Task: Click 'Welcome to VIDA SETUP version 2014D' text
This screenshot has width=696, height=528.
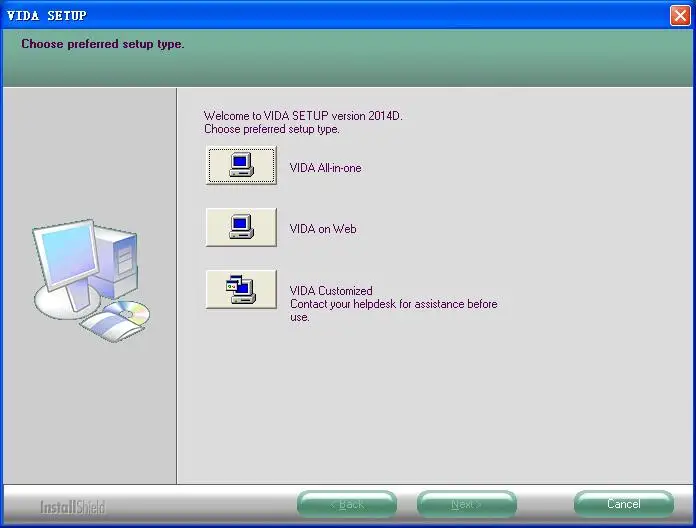Action: tap(303, 116)
